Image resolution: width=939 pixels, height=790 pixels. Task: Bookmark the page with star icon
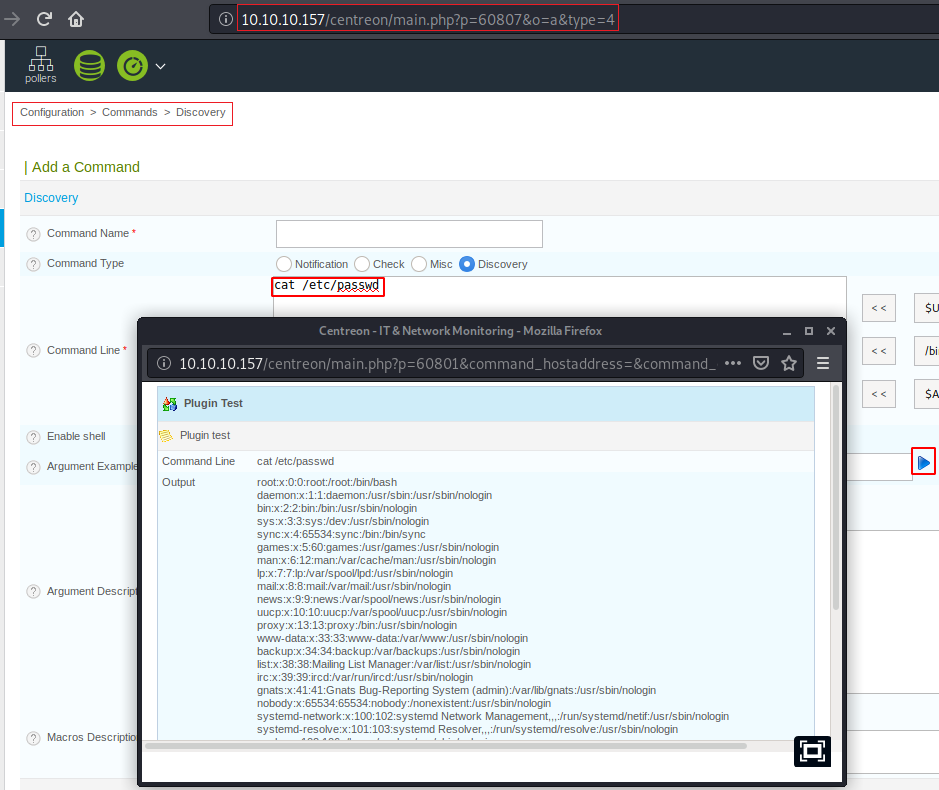click(x=789, y=363)
